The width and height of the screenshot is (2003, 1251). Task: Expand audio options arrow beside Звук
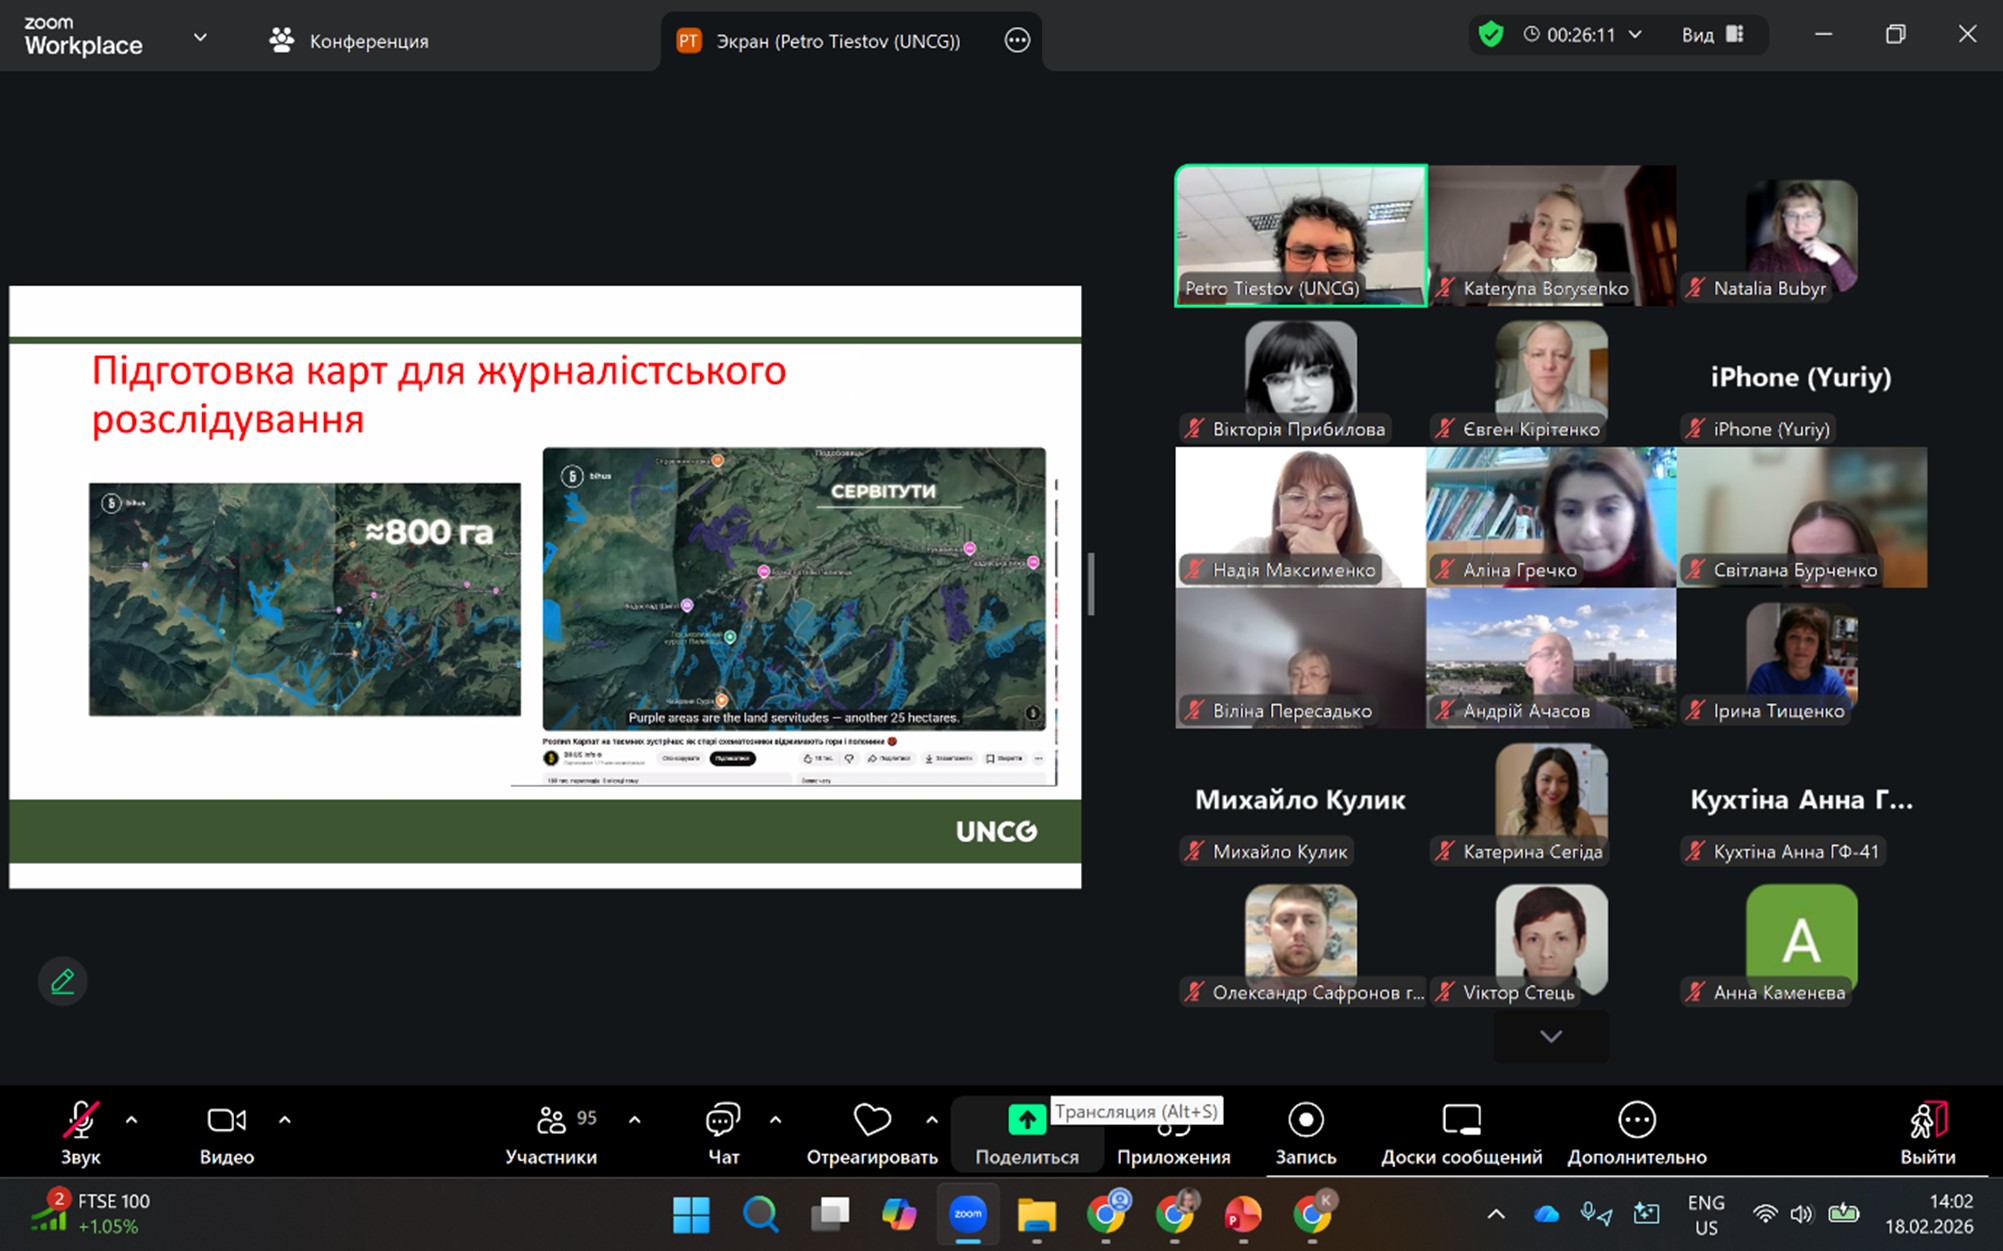click(131, 1120)
